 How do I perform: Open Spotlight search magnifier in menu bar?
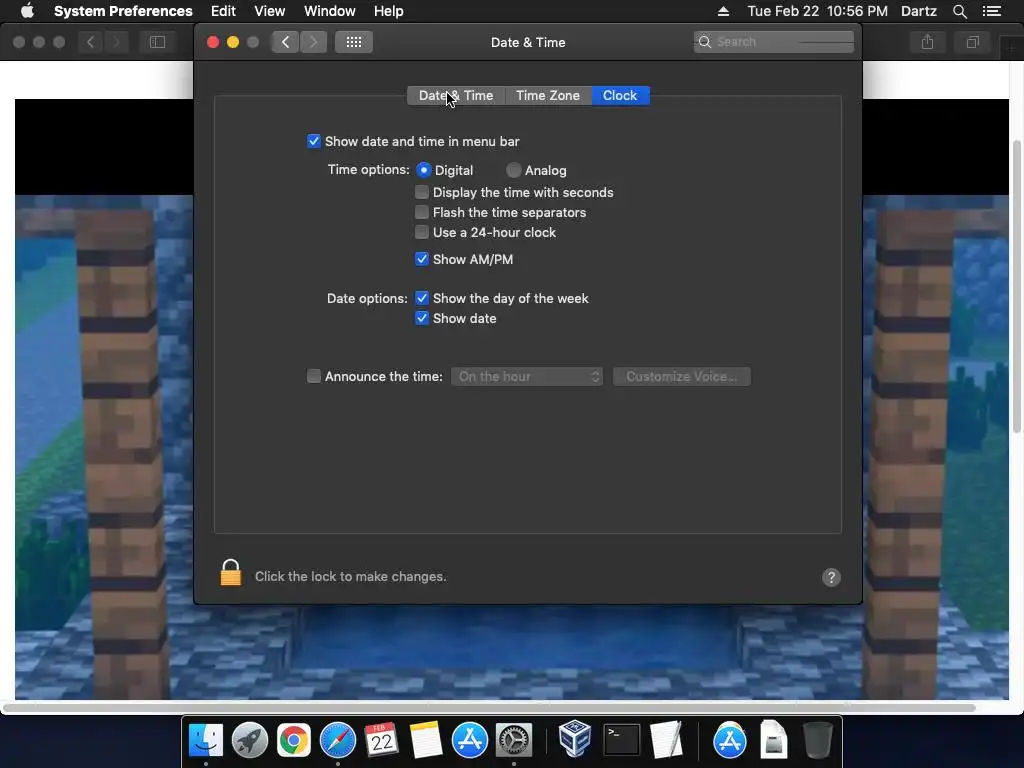(959, 11)
